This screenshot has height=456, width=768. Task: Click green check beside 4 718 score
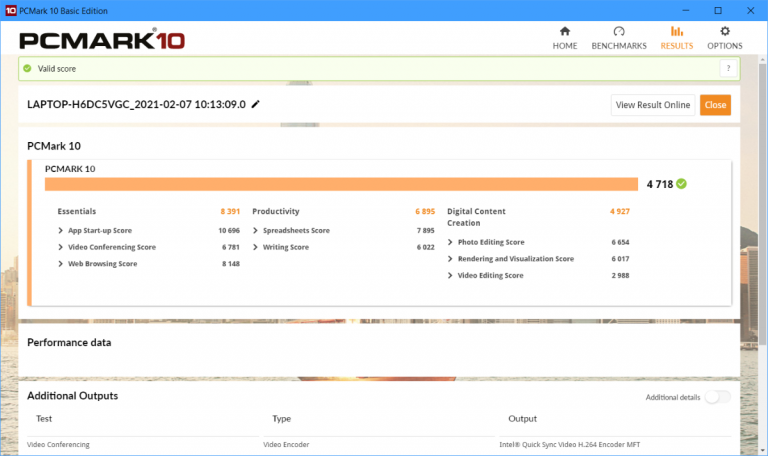[682, 184]
